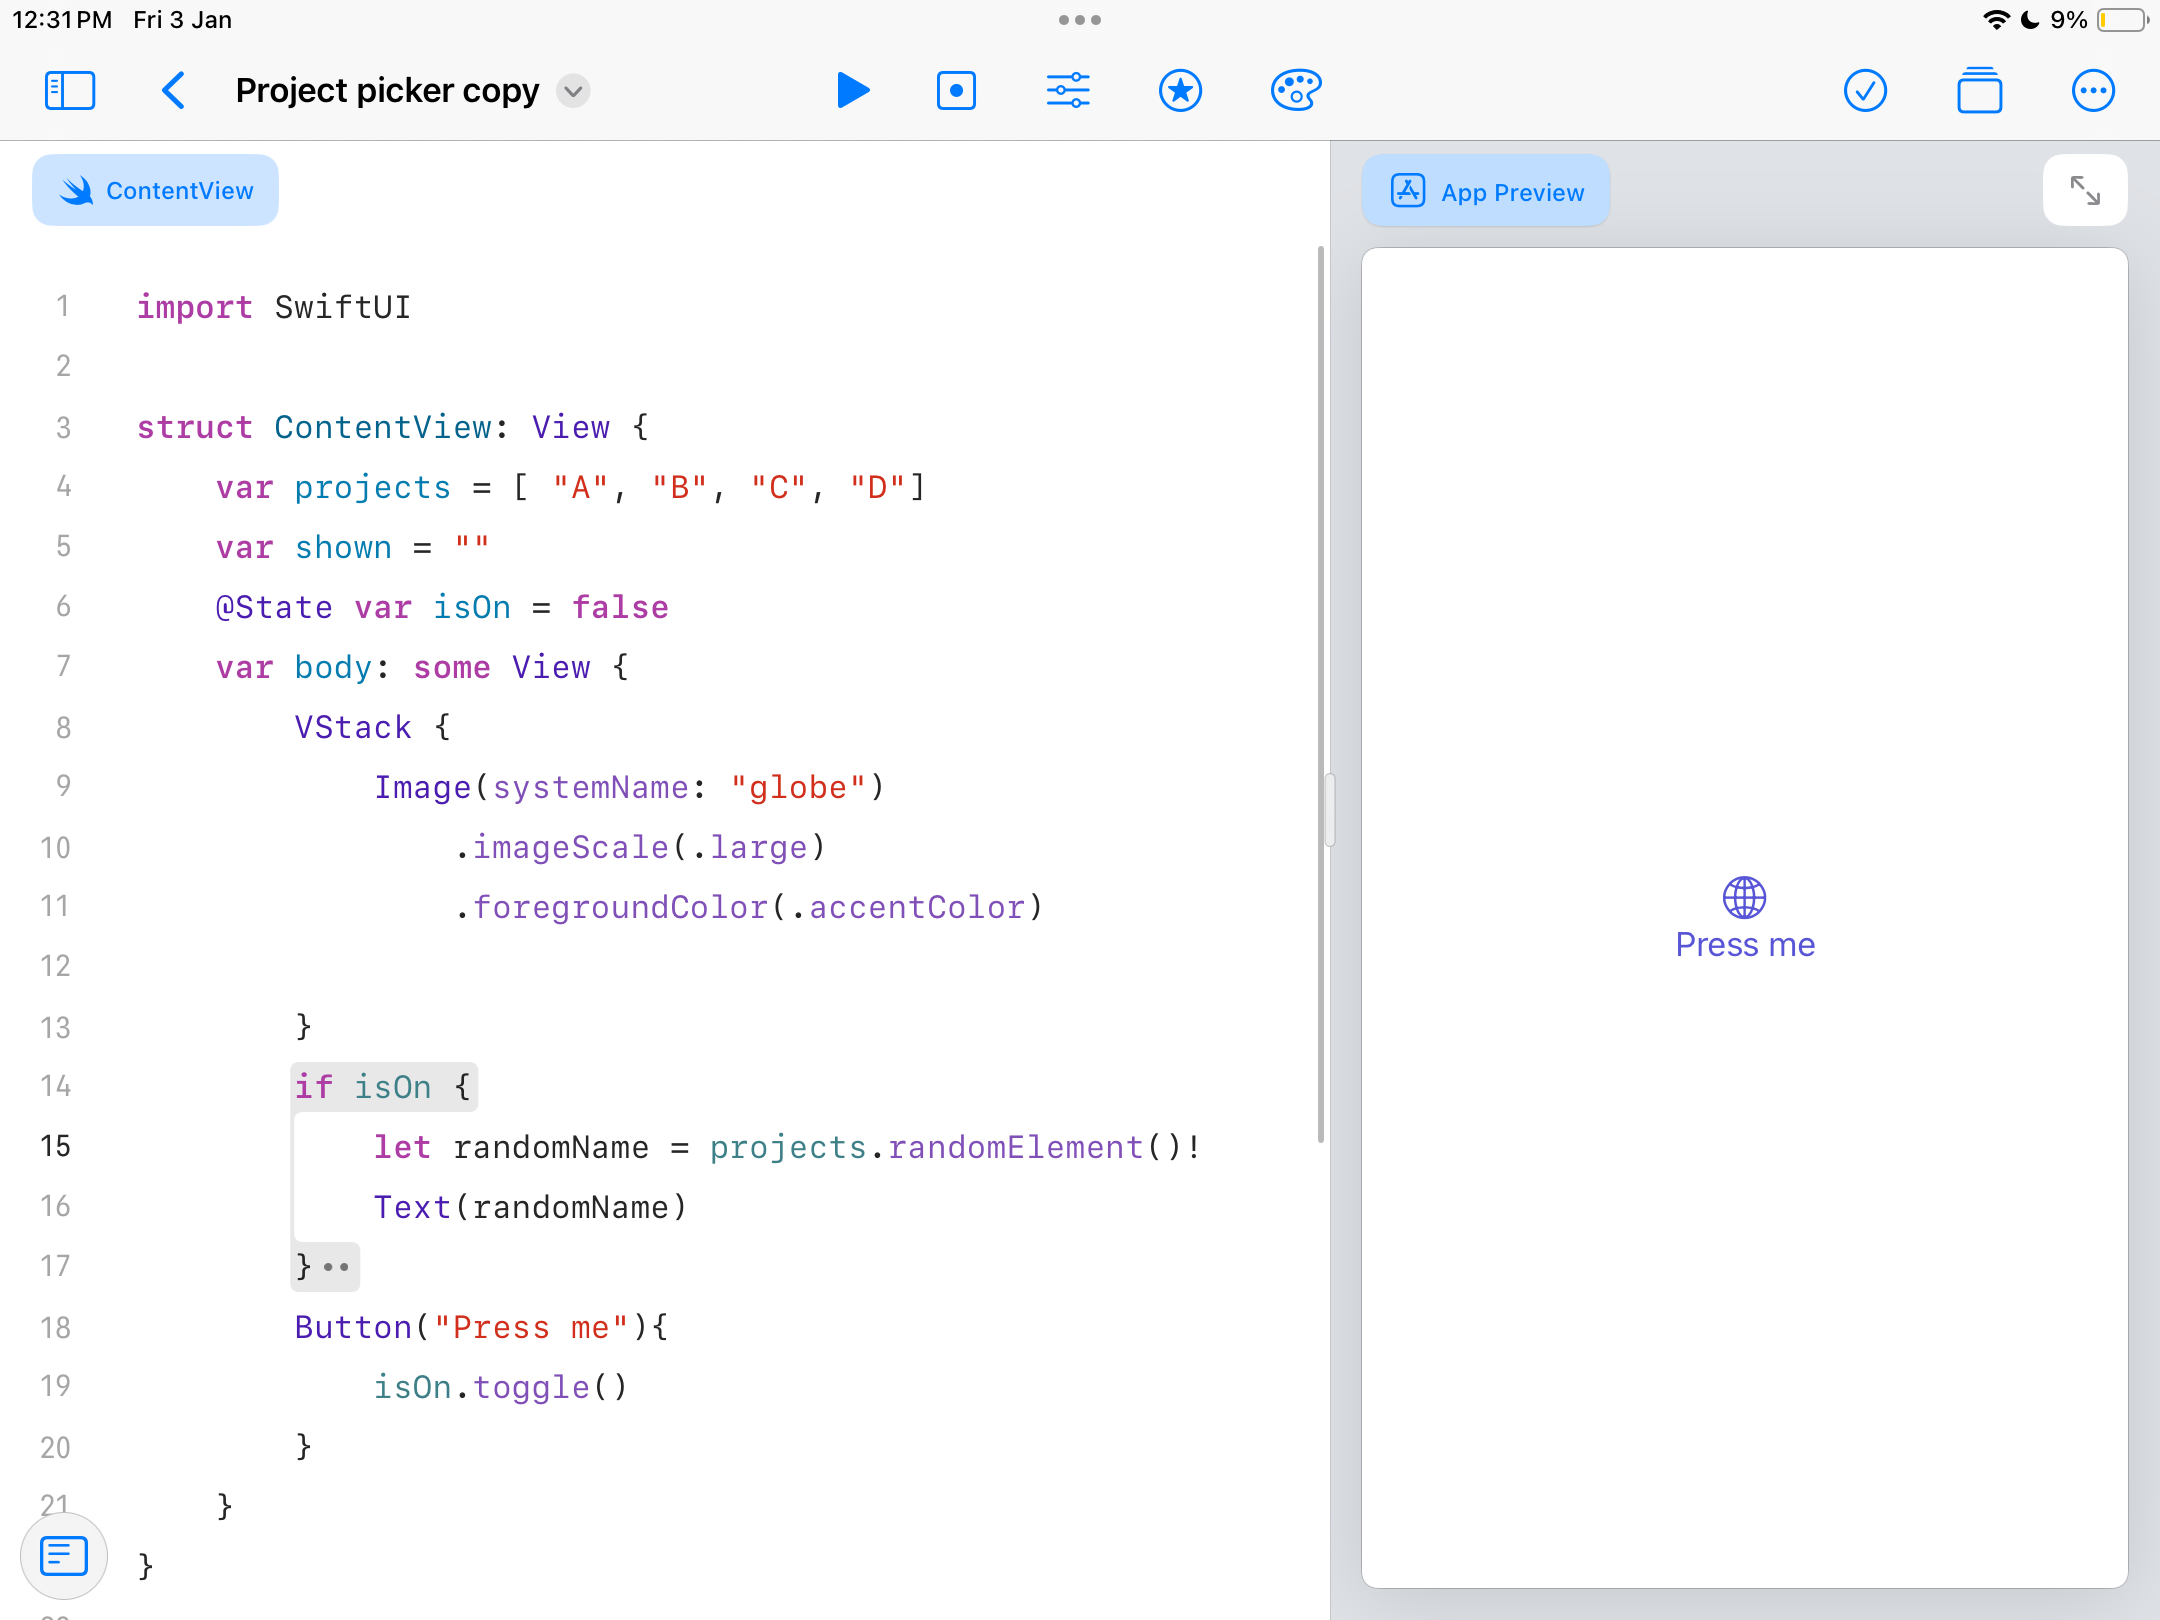Click the battery status indicator

tap(2122, 20)
